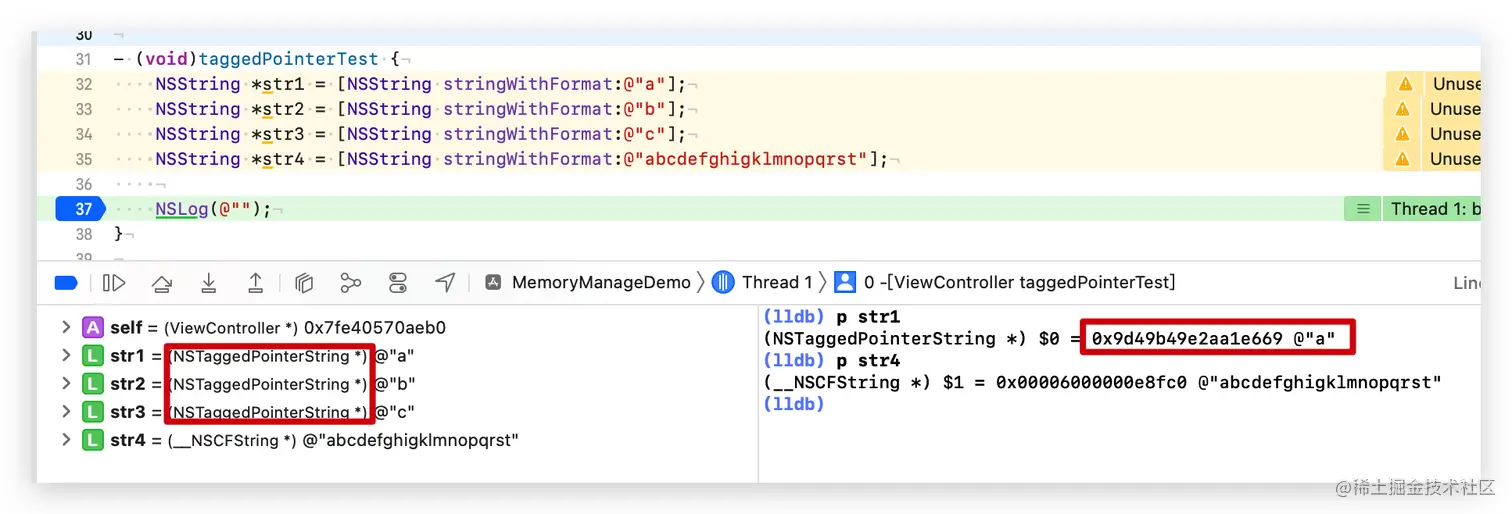The image size is (1512, 514).
Task: Expand the str3 variable row
Action: coord(66,412)
